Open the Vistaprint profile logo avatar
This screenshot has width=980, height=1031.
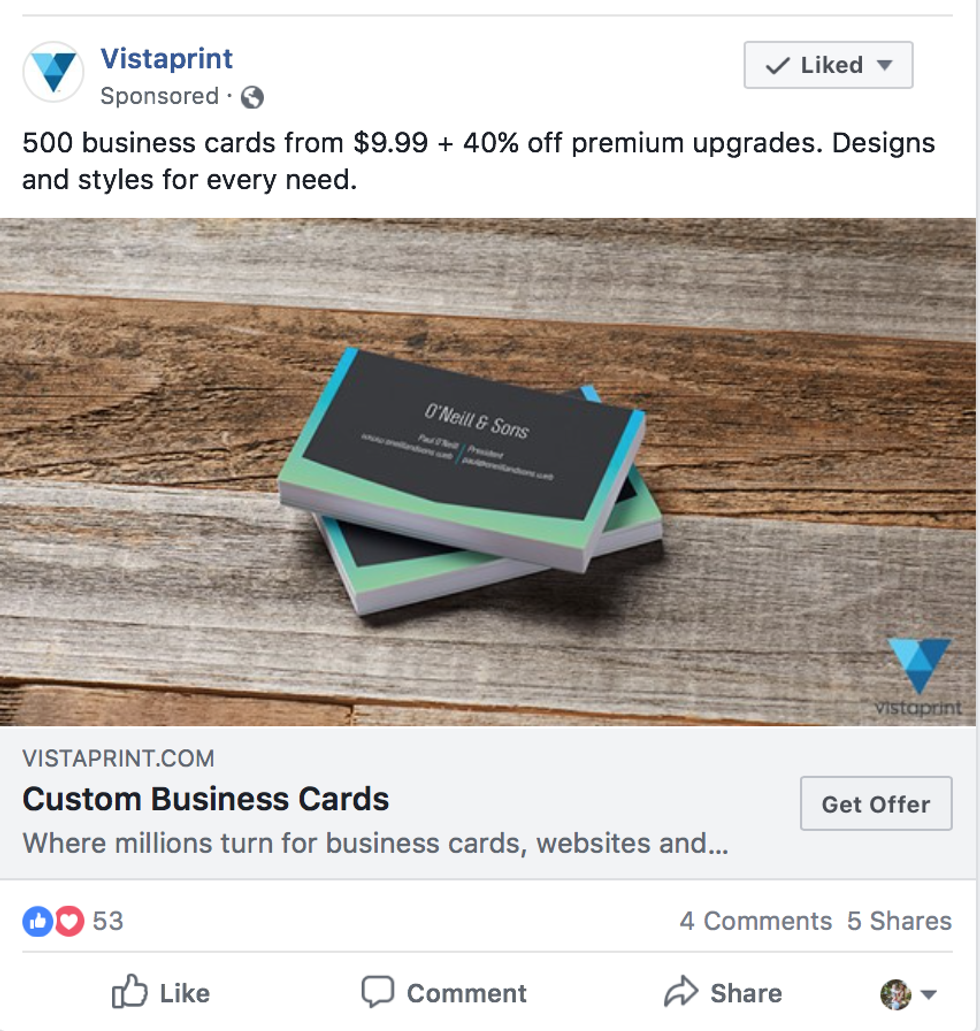click(x=53, y=72)
